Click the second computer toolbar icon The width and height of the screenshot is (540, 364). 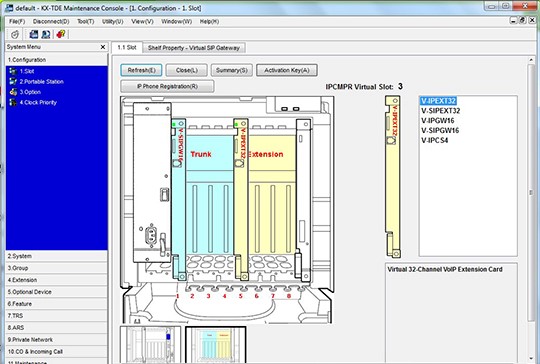(46, 34)
